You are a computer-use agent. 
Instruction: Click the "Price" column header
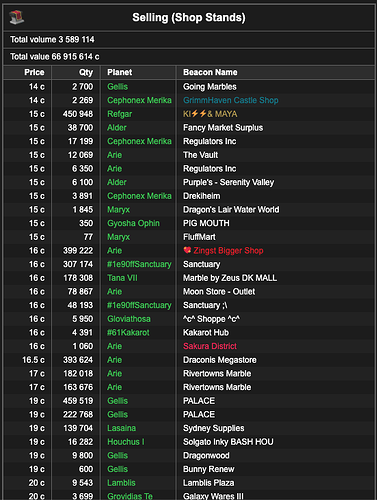click(34, 72)
